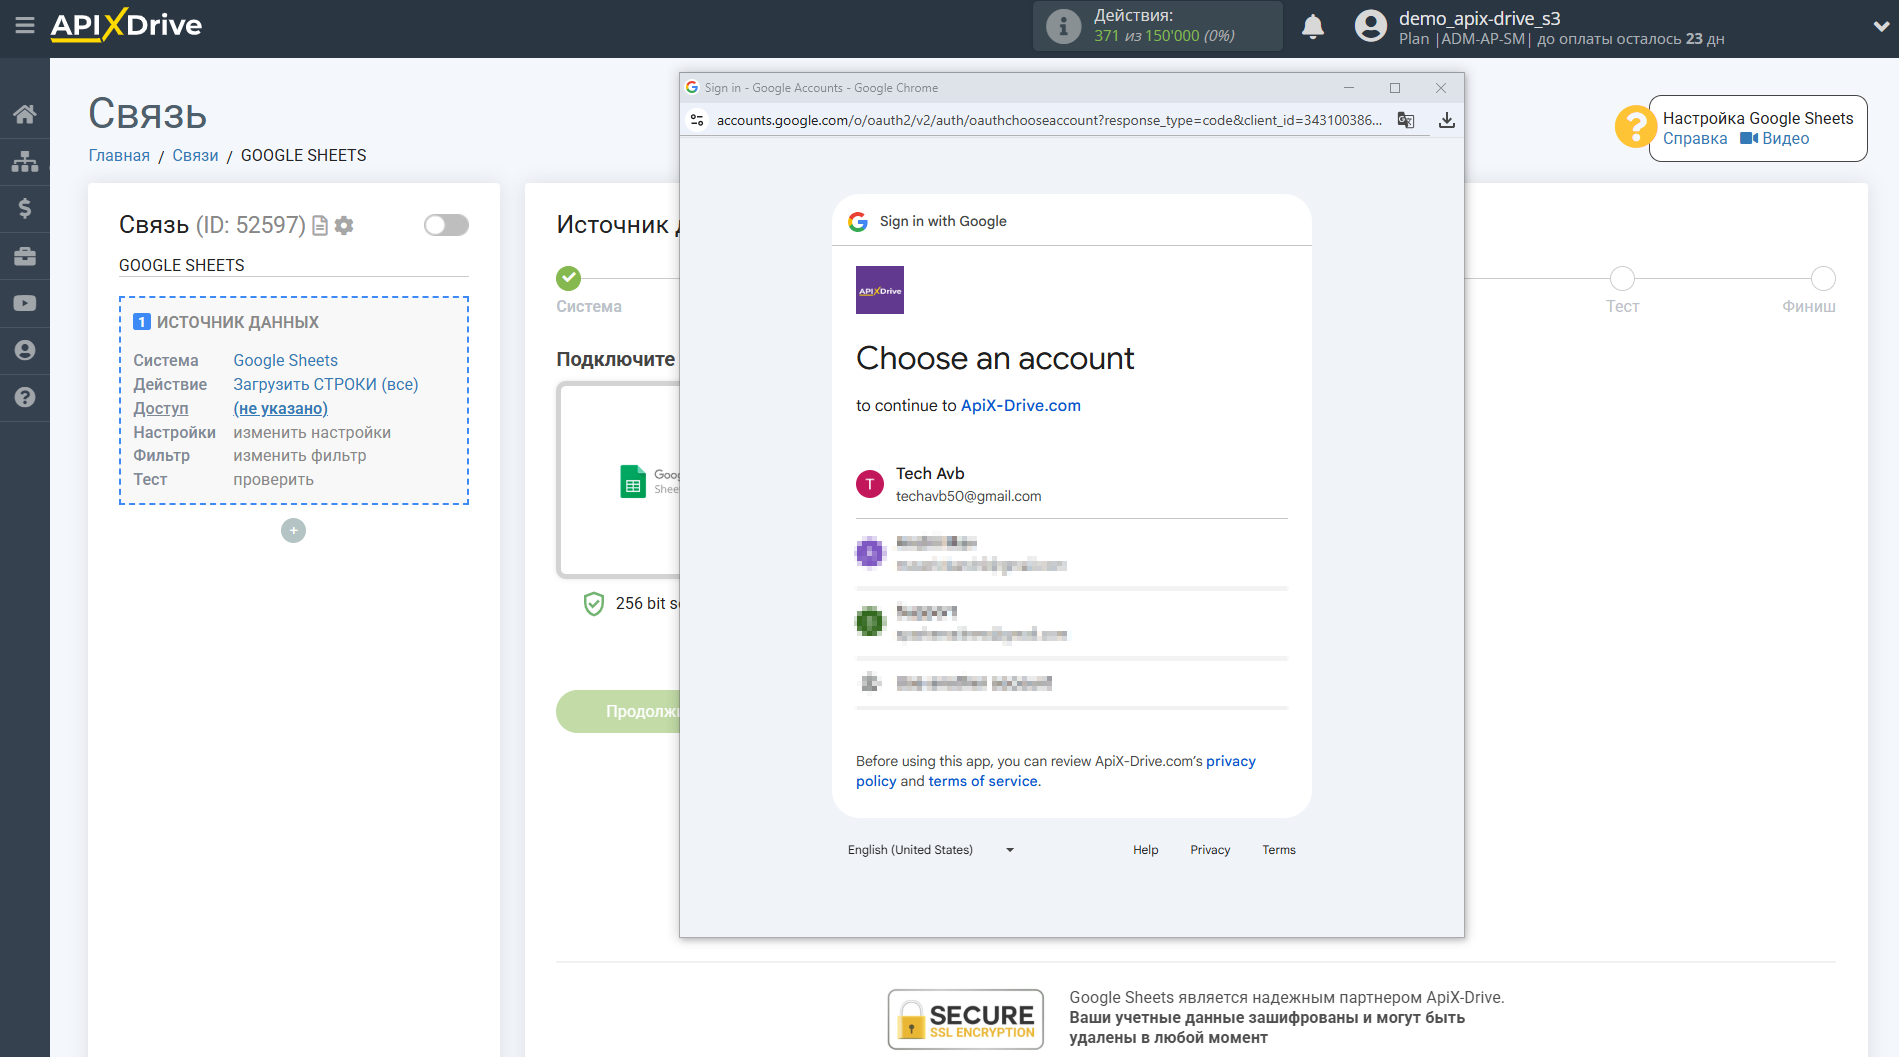Open the user profile icon in sidebar
The image size is (1899, 1057).
(25, 350)
